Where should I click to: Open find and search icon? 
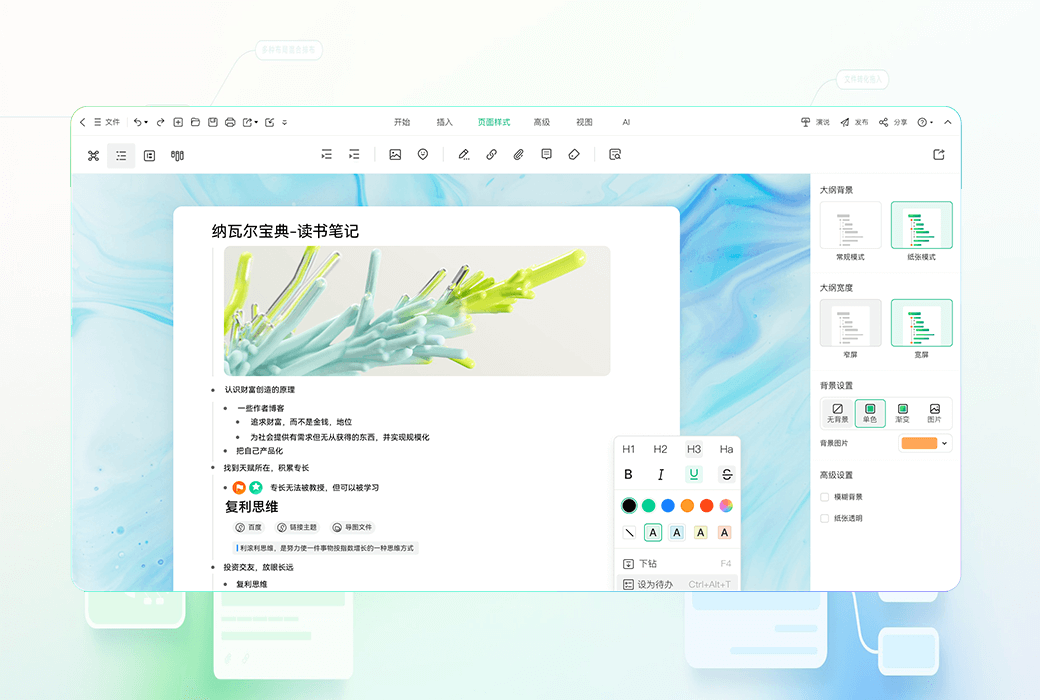pos(615,155)
